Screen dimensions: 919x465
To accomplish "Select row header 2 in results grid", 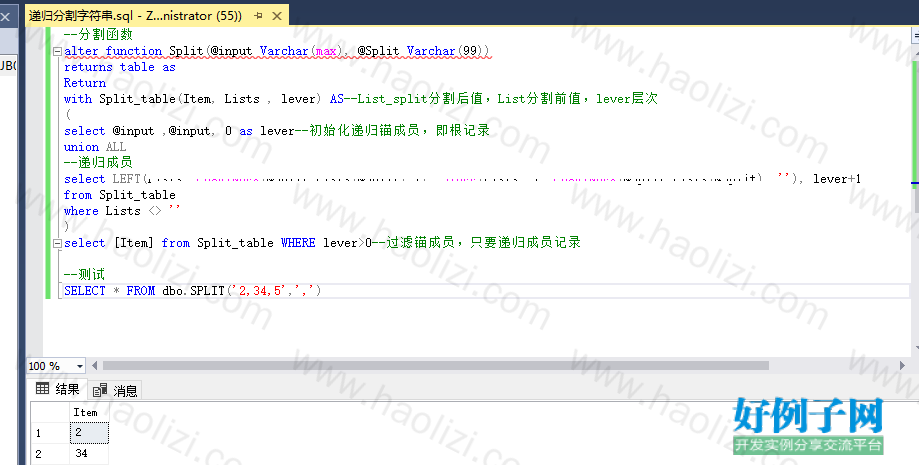I will point(50,454).
